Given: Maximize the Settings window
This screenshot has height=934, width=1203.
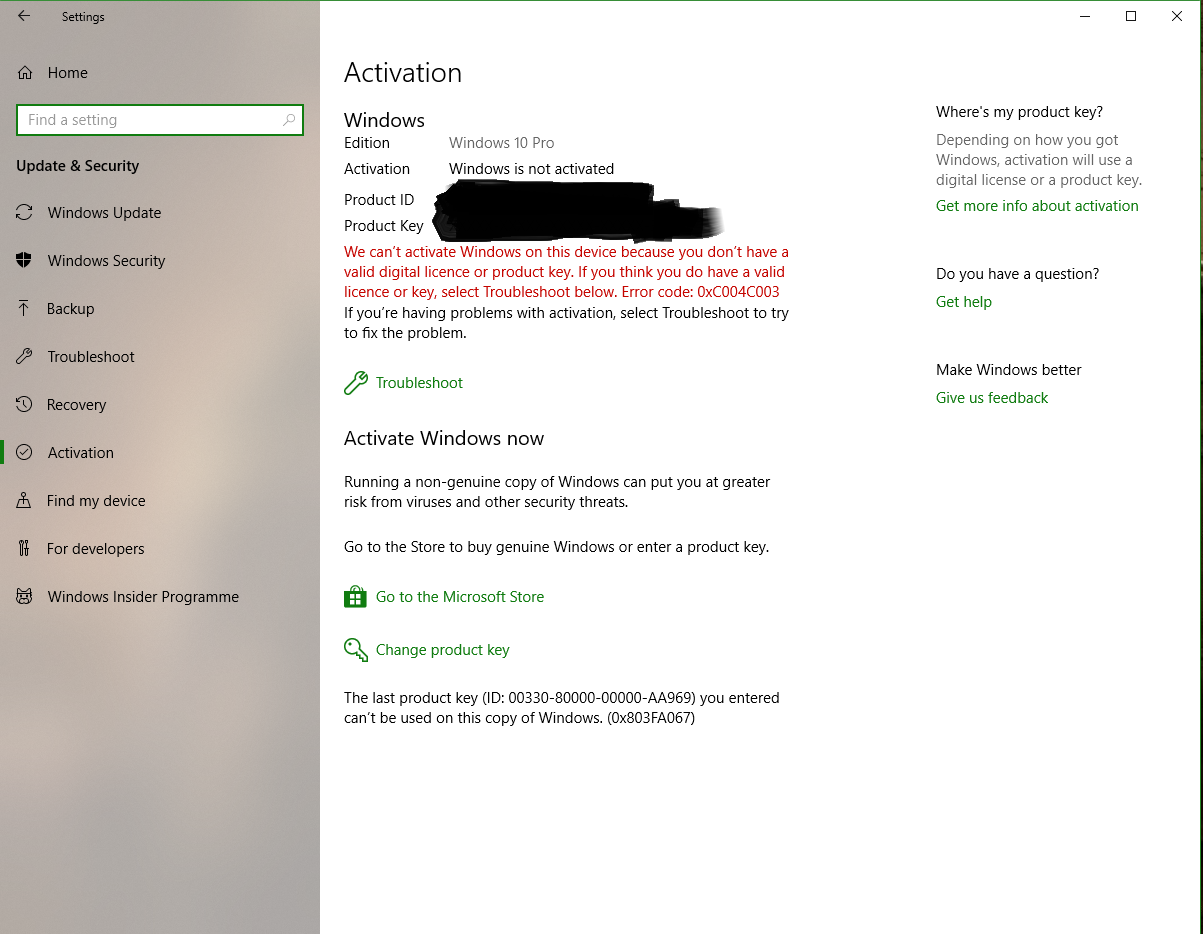Looking at the screenshot, I should tap(1131, 16).
